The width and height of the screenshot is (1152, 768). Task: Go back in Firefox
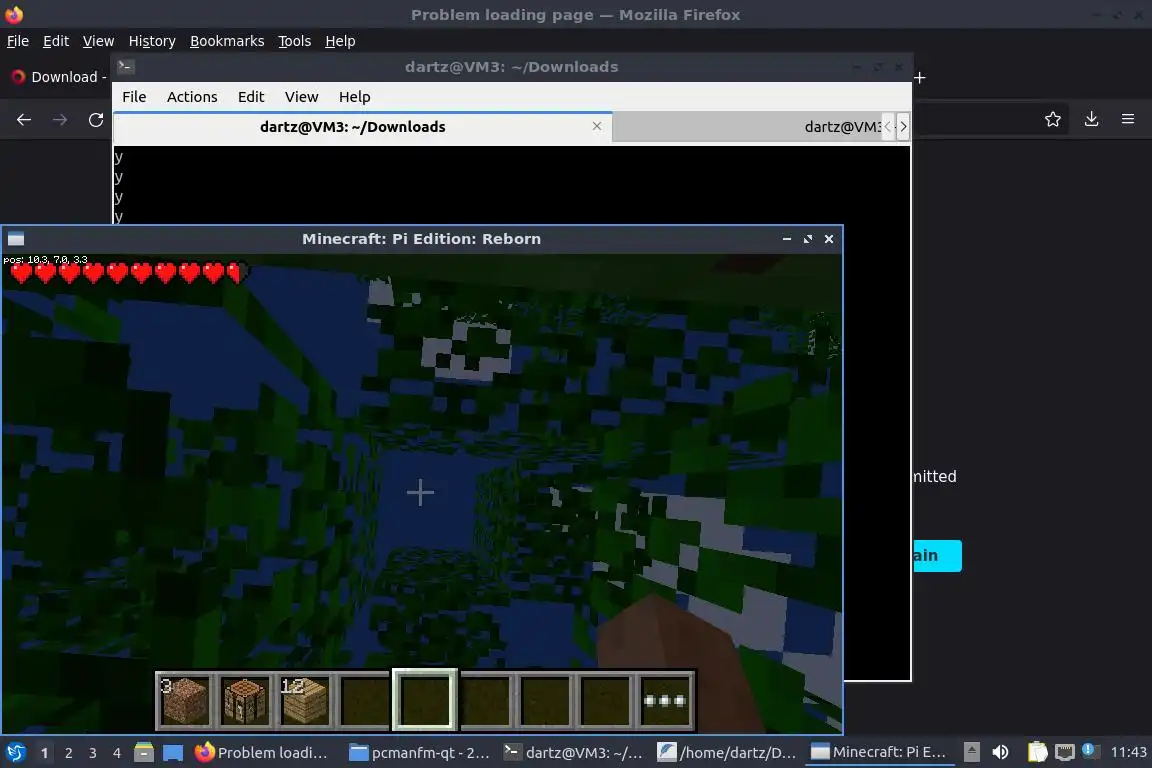24,120
